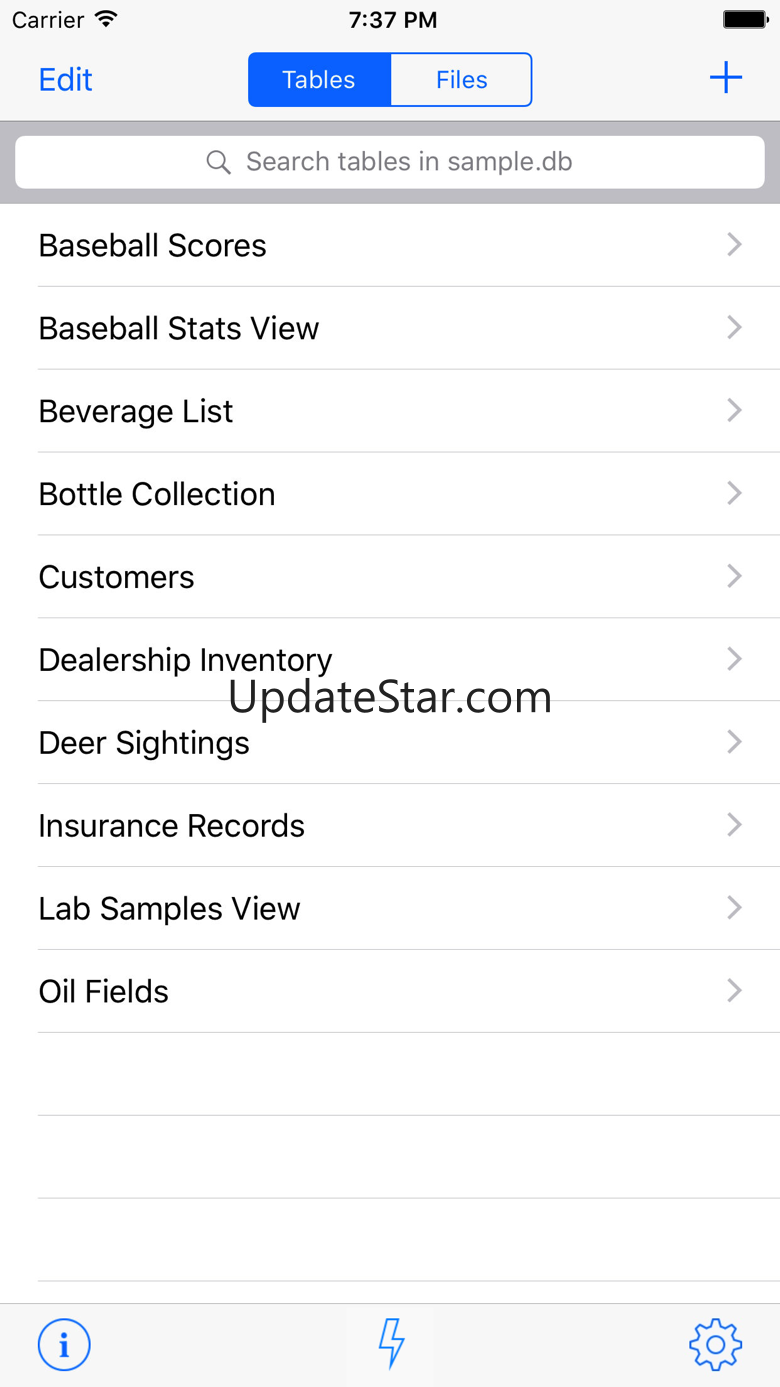The image size is (780, 1387).
Task: Expand Beverage List row chevron
Action: click(734, 411)
